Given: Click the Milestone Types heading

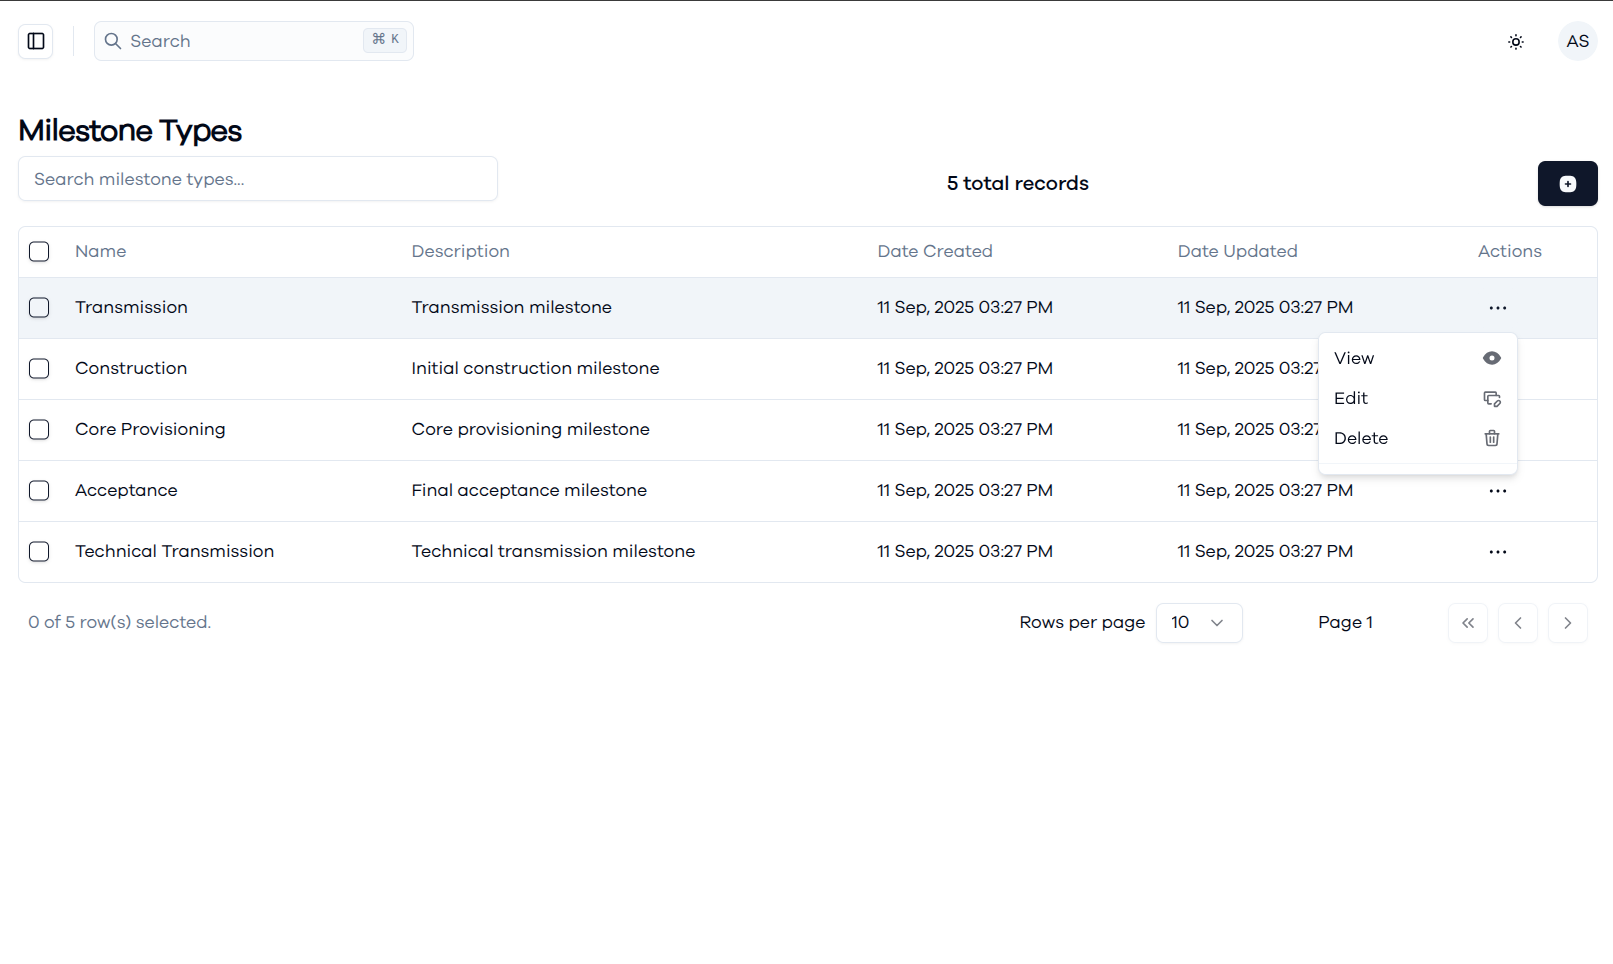Looking at the screenshot, I should point(130,131).
